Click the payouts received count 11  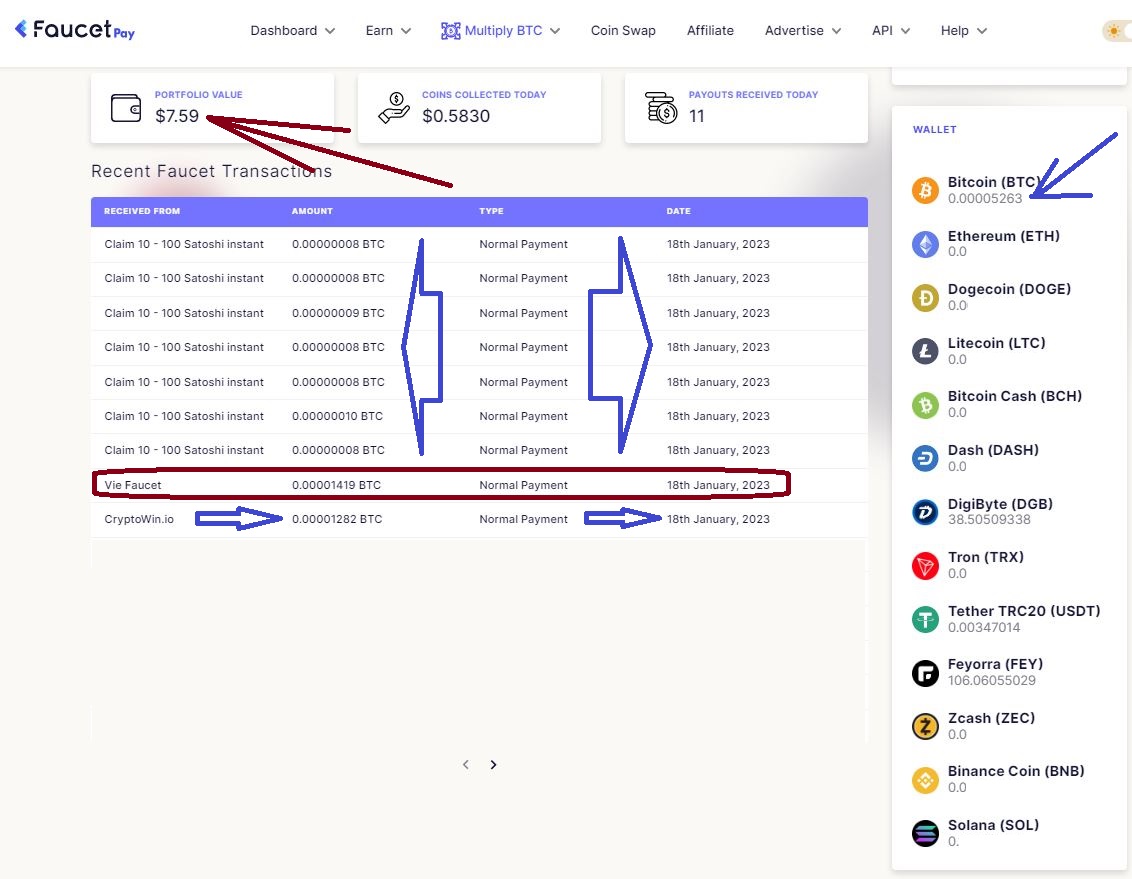coord(696,115)
